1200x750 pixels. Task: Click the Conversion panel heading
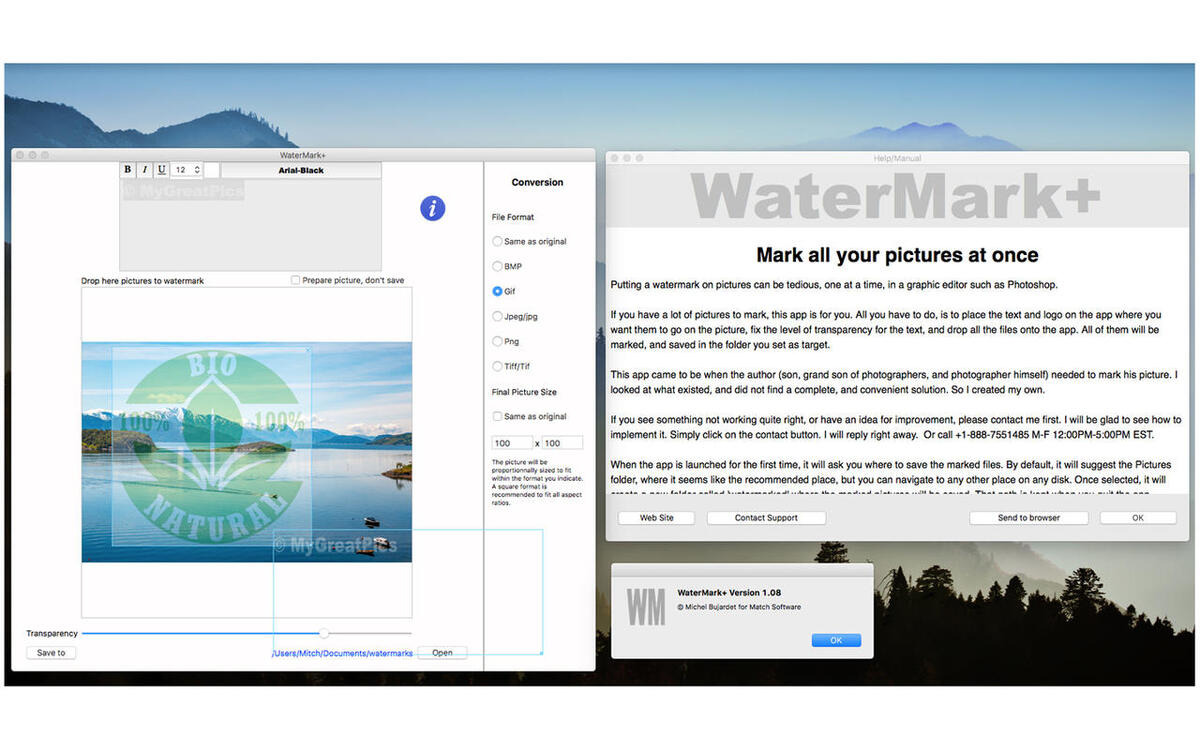[537, 182]
